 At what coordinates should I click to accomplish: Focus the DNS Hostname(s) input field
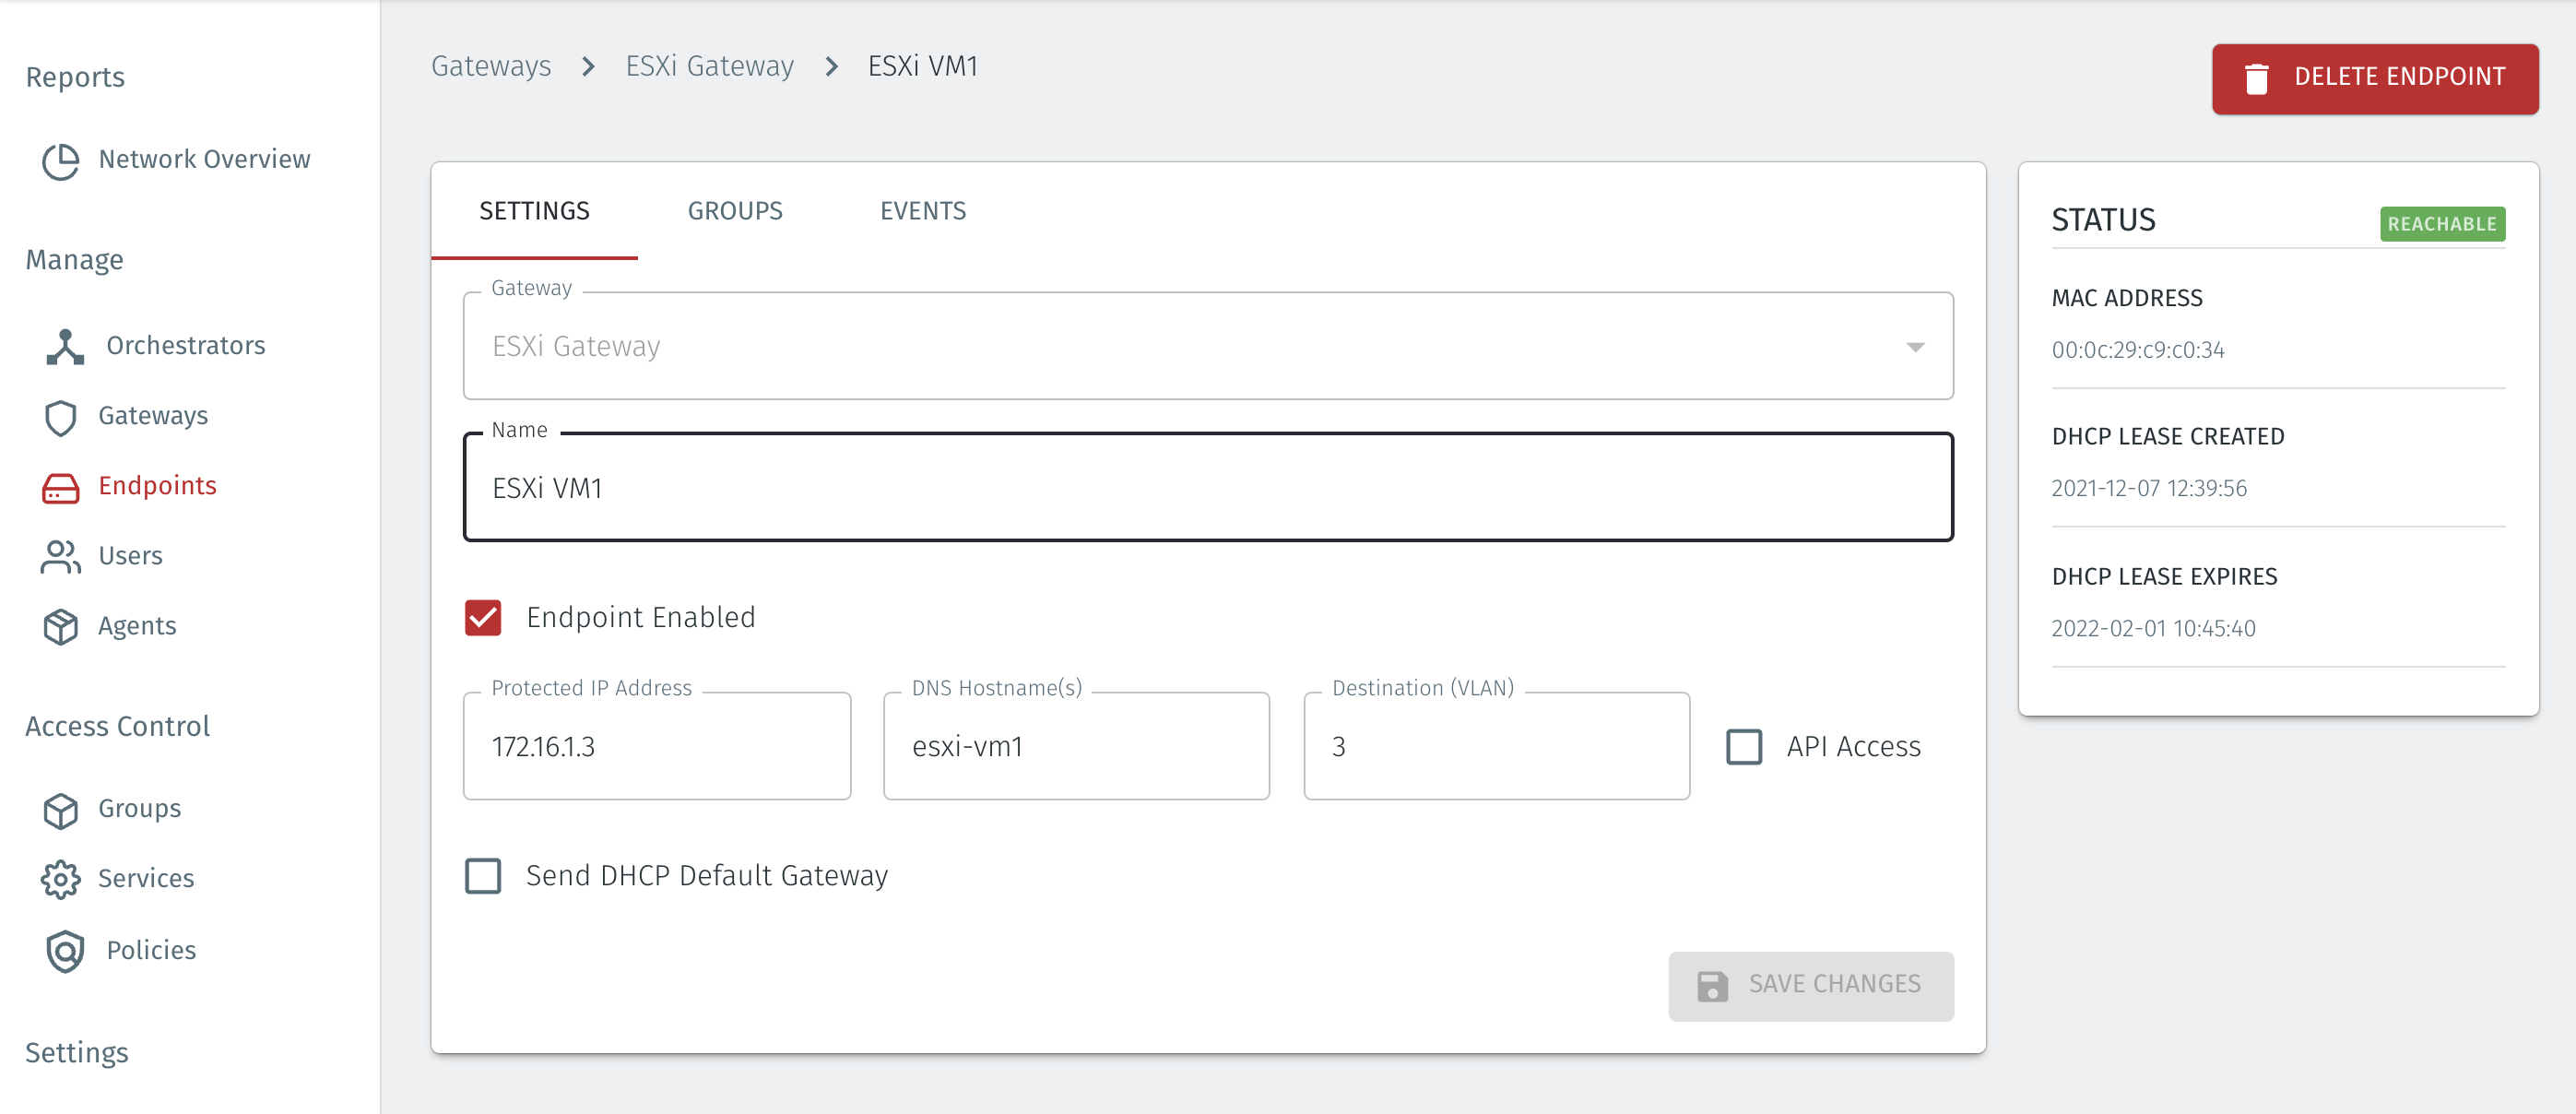coord(1076,747)
